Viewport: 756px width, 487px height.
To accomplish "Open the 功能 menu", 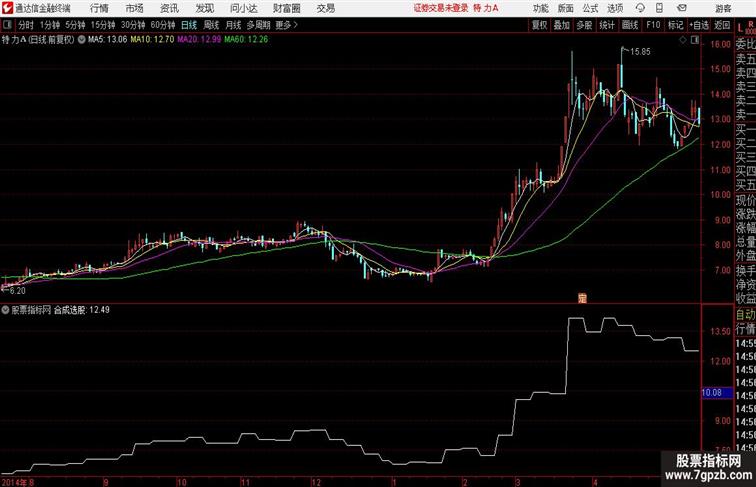I will 540,8.
